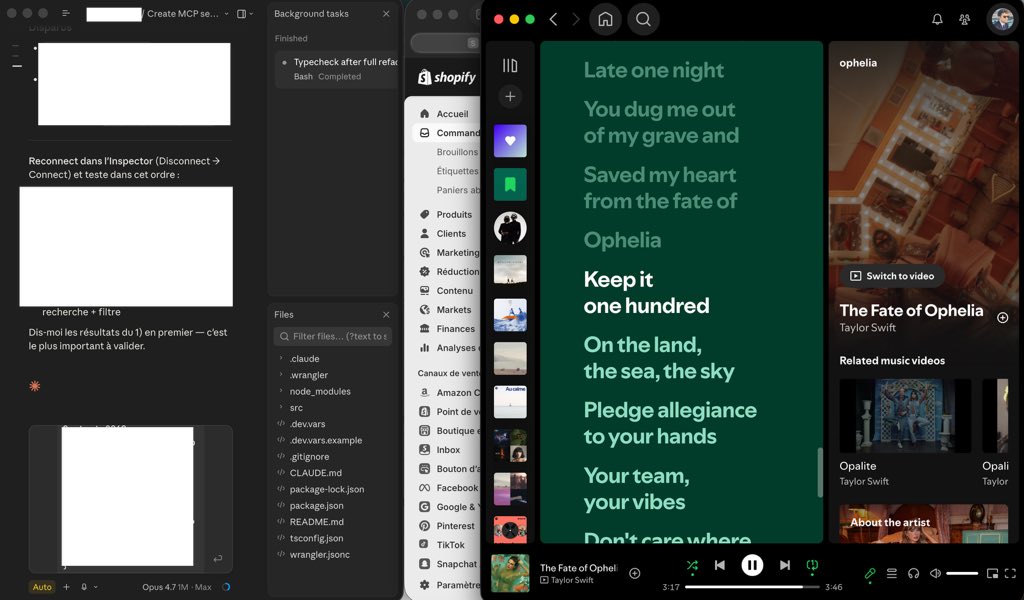Go back in Spotify navigation
1024x600 pixels.
553,20
